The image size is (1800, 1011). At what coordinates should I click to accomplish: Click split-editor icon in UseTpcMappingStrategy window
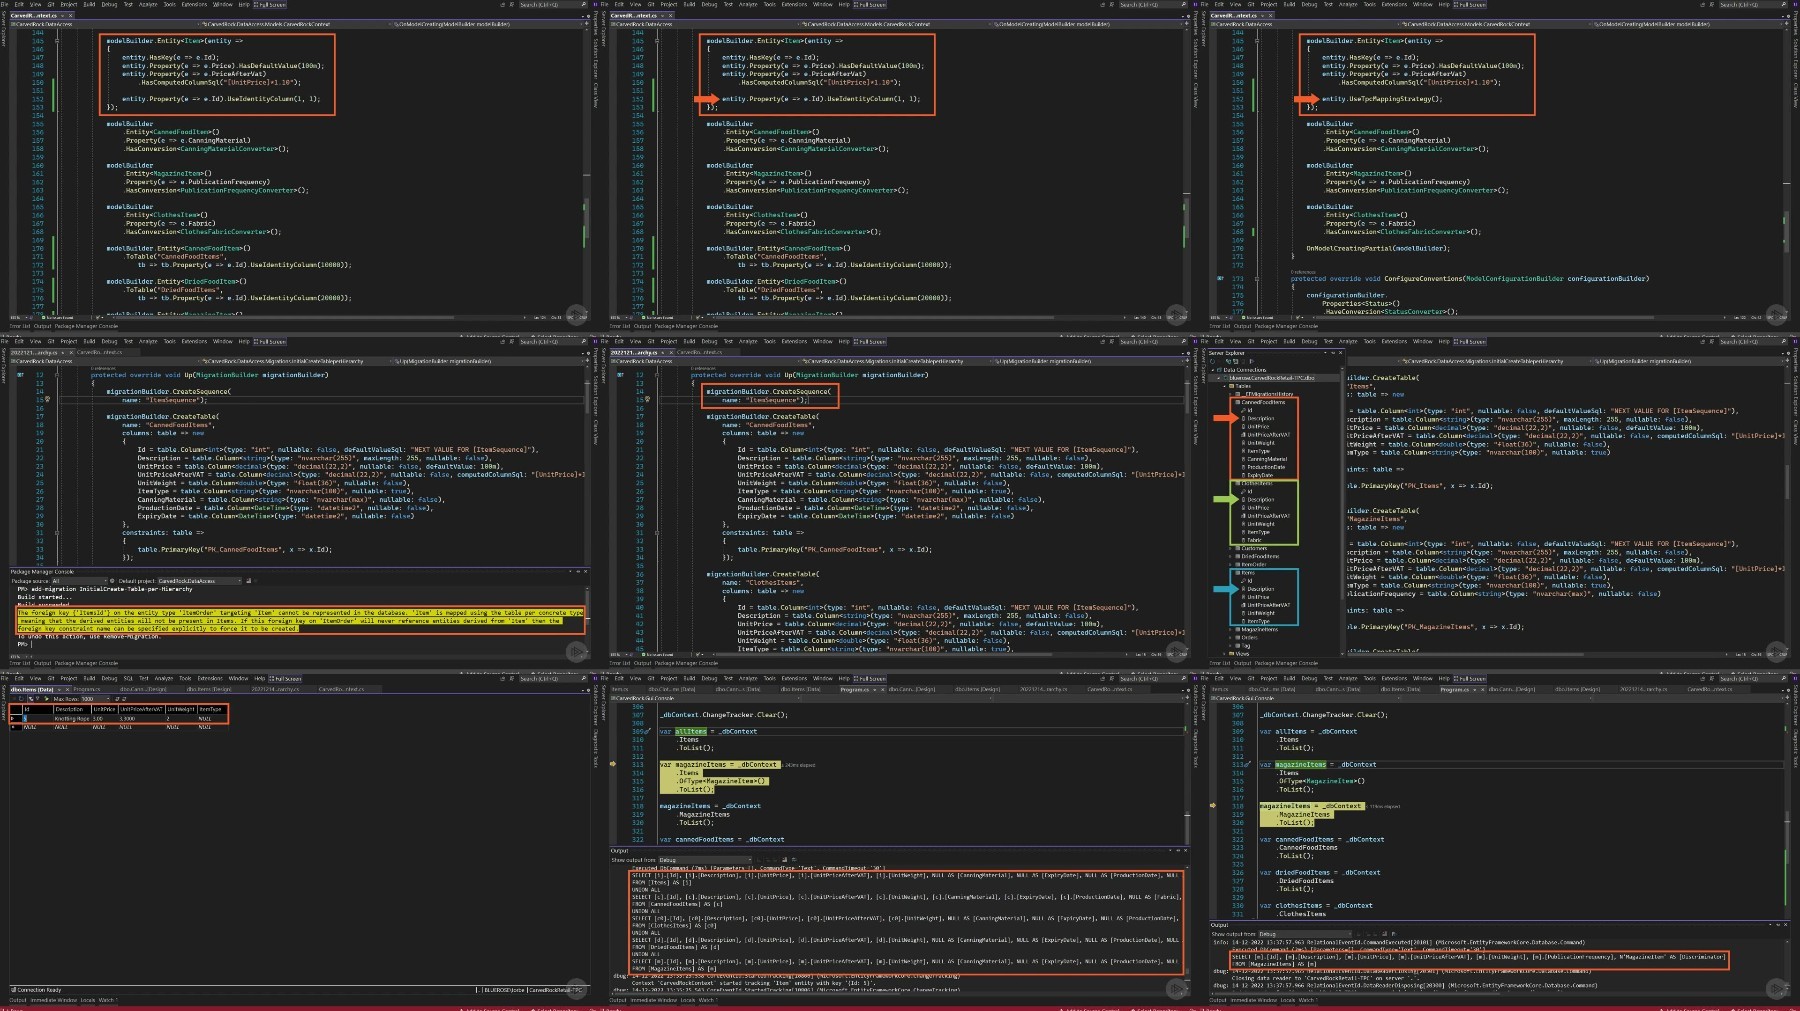1787,23
